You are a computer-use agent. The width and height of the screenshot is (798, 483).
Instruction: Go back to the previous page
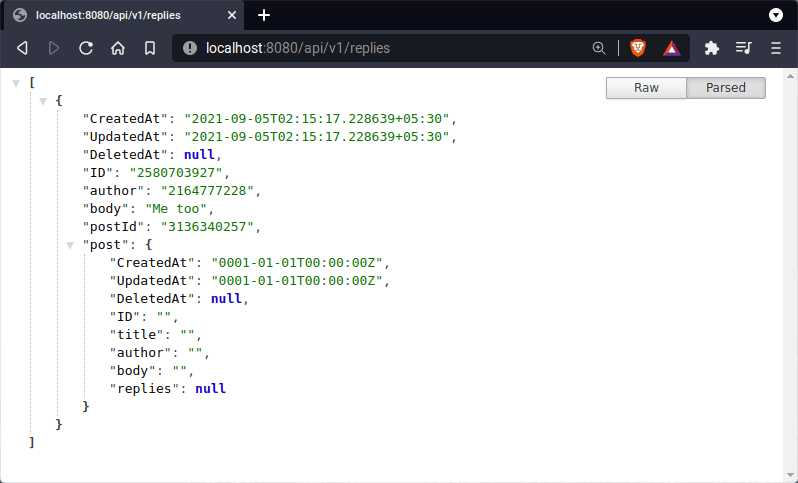pos(22,48)
